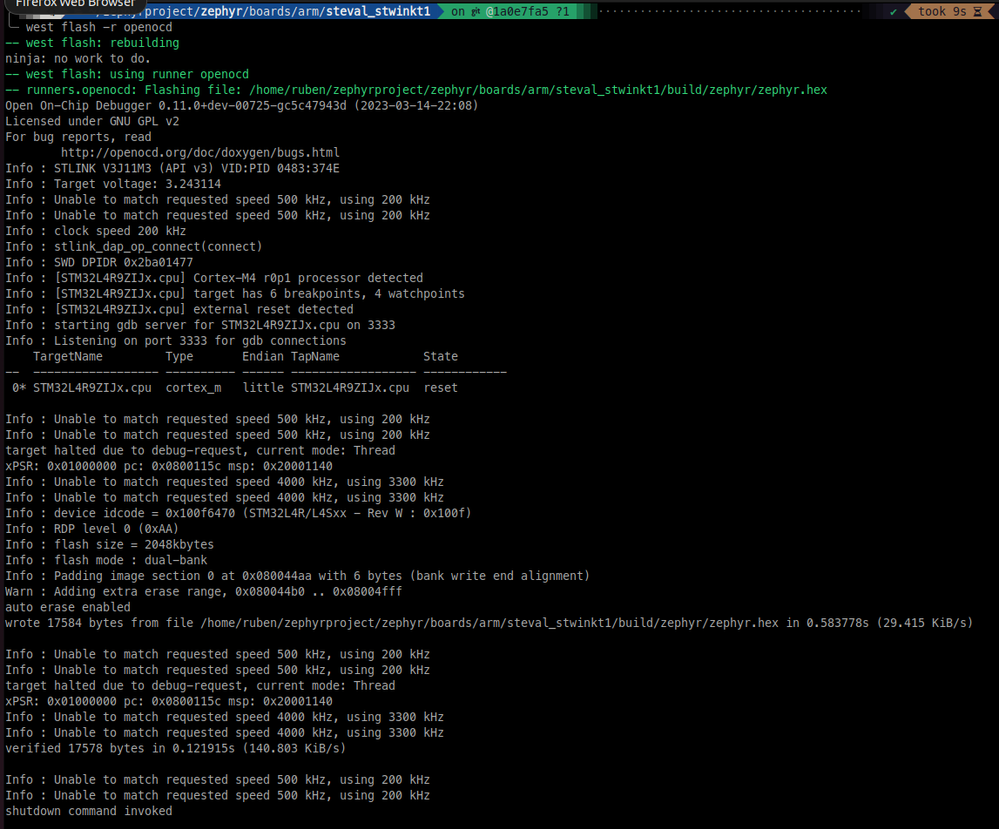The height and width of the screenshot is (829, 999).
Task: Click the 'device idcode = 0x100f6470' line
Action: (238, 513)
